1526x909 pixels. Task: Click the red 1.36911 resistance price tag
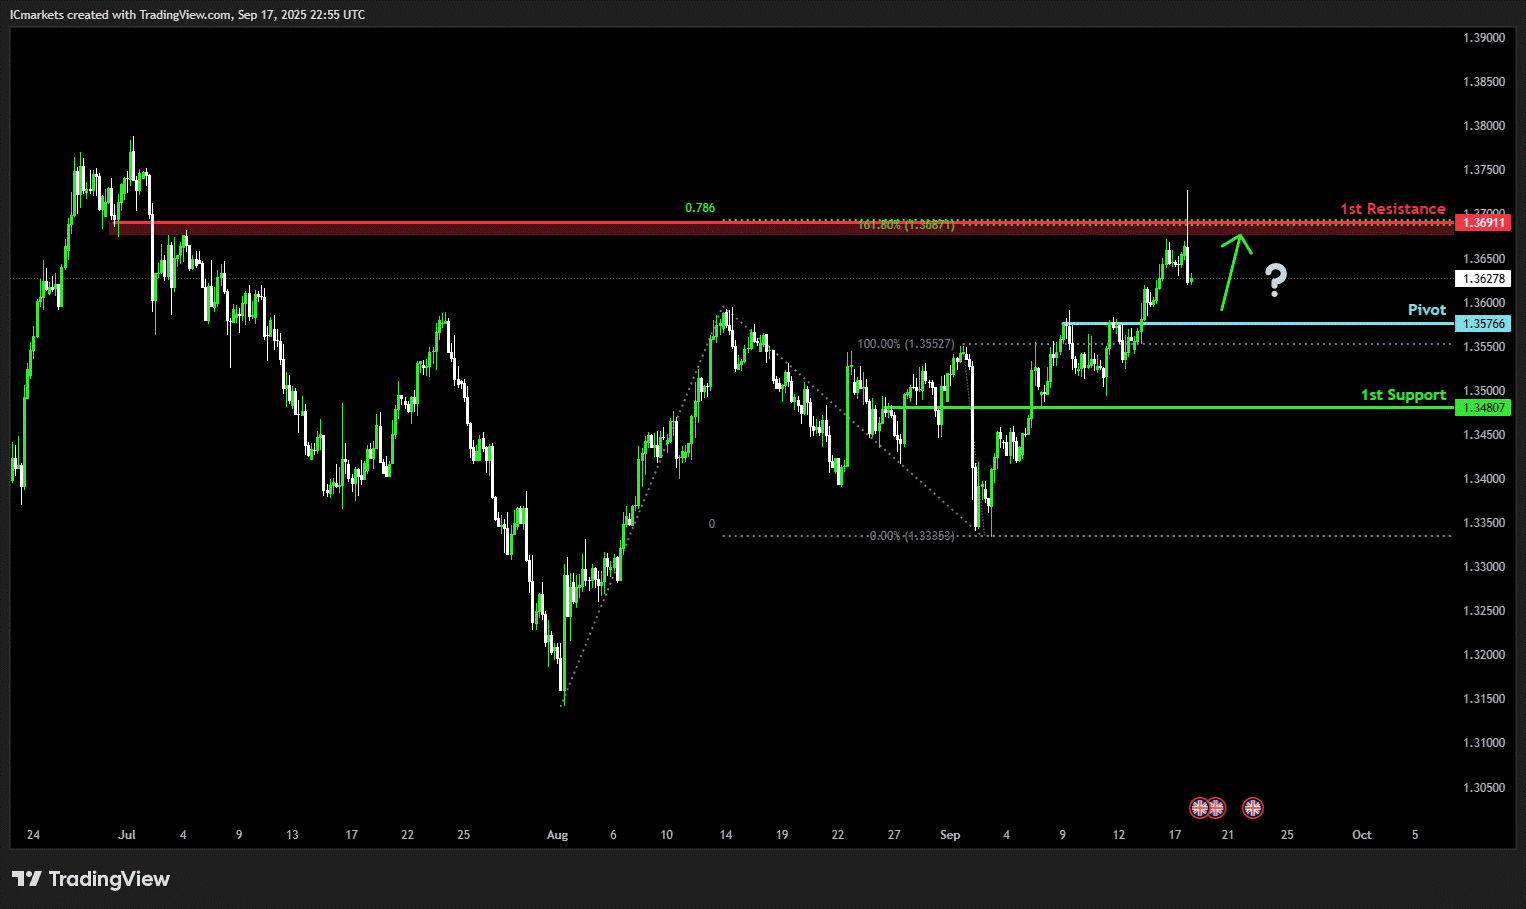[1483, 223]
